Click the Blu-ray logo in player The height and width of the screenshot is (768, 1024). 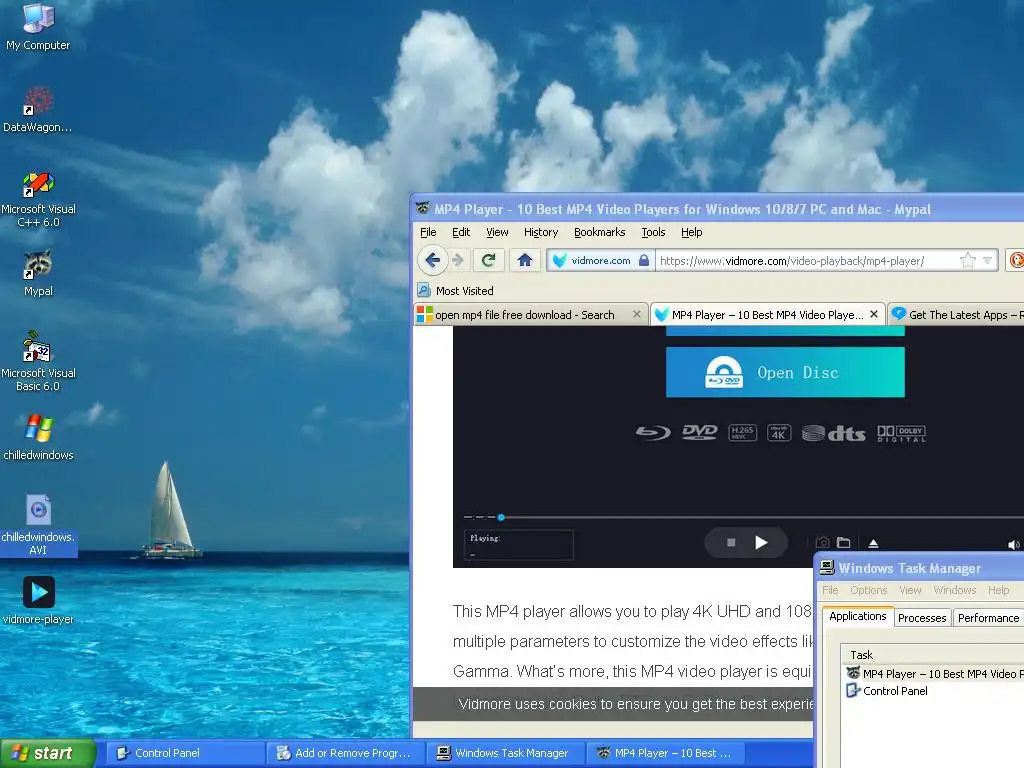tap(653, 432)
